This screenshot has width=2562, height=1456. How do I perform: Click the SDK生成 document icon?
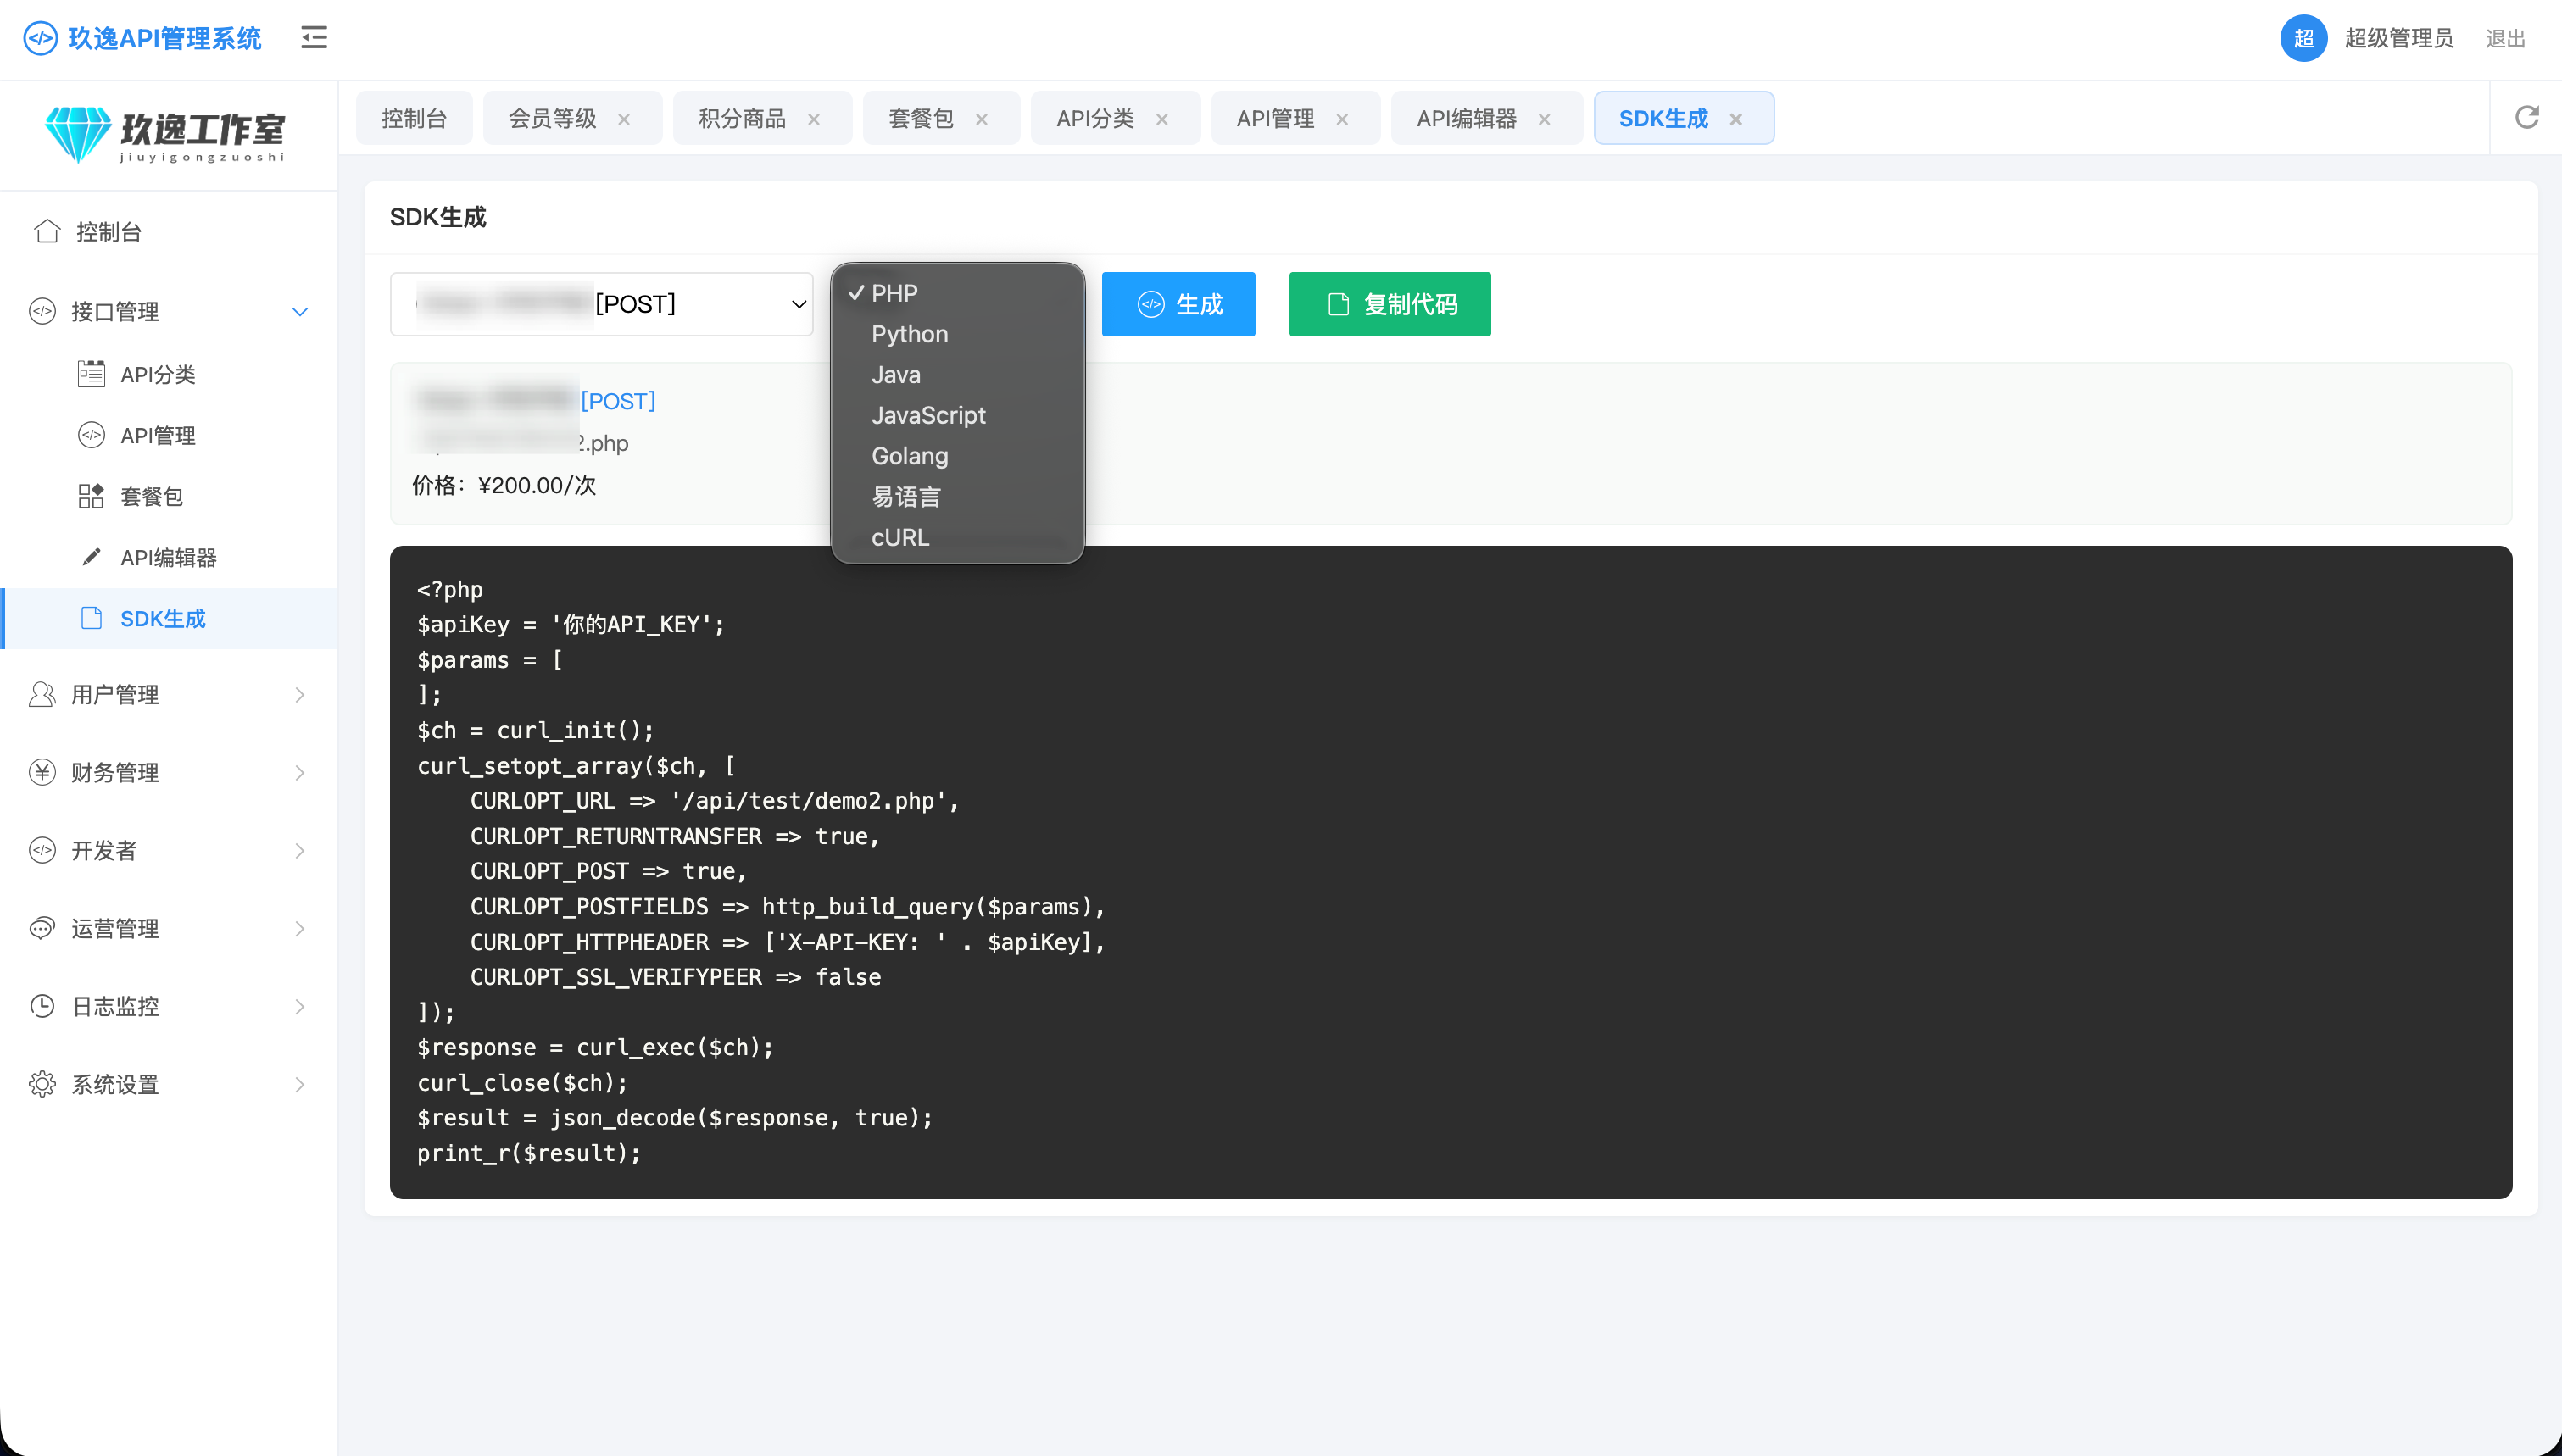pos(91,618)
